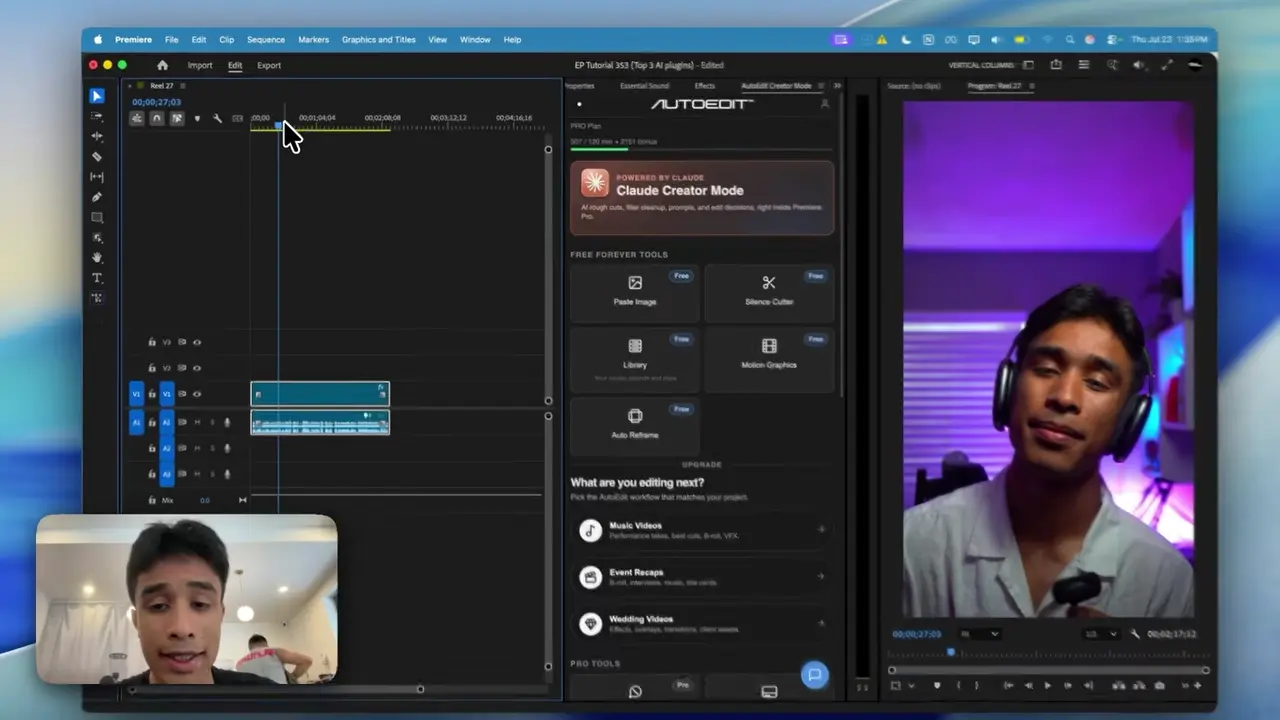Select the Pen tool
This screenshot has width=1280, height=720.
pos(97,197)
